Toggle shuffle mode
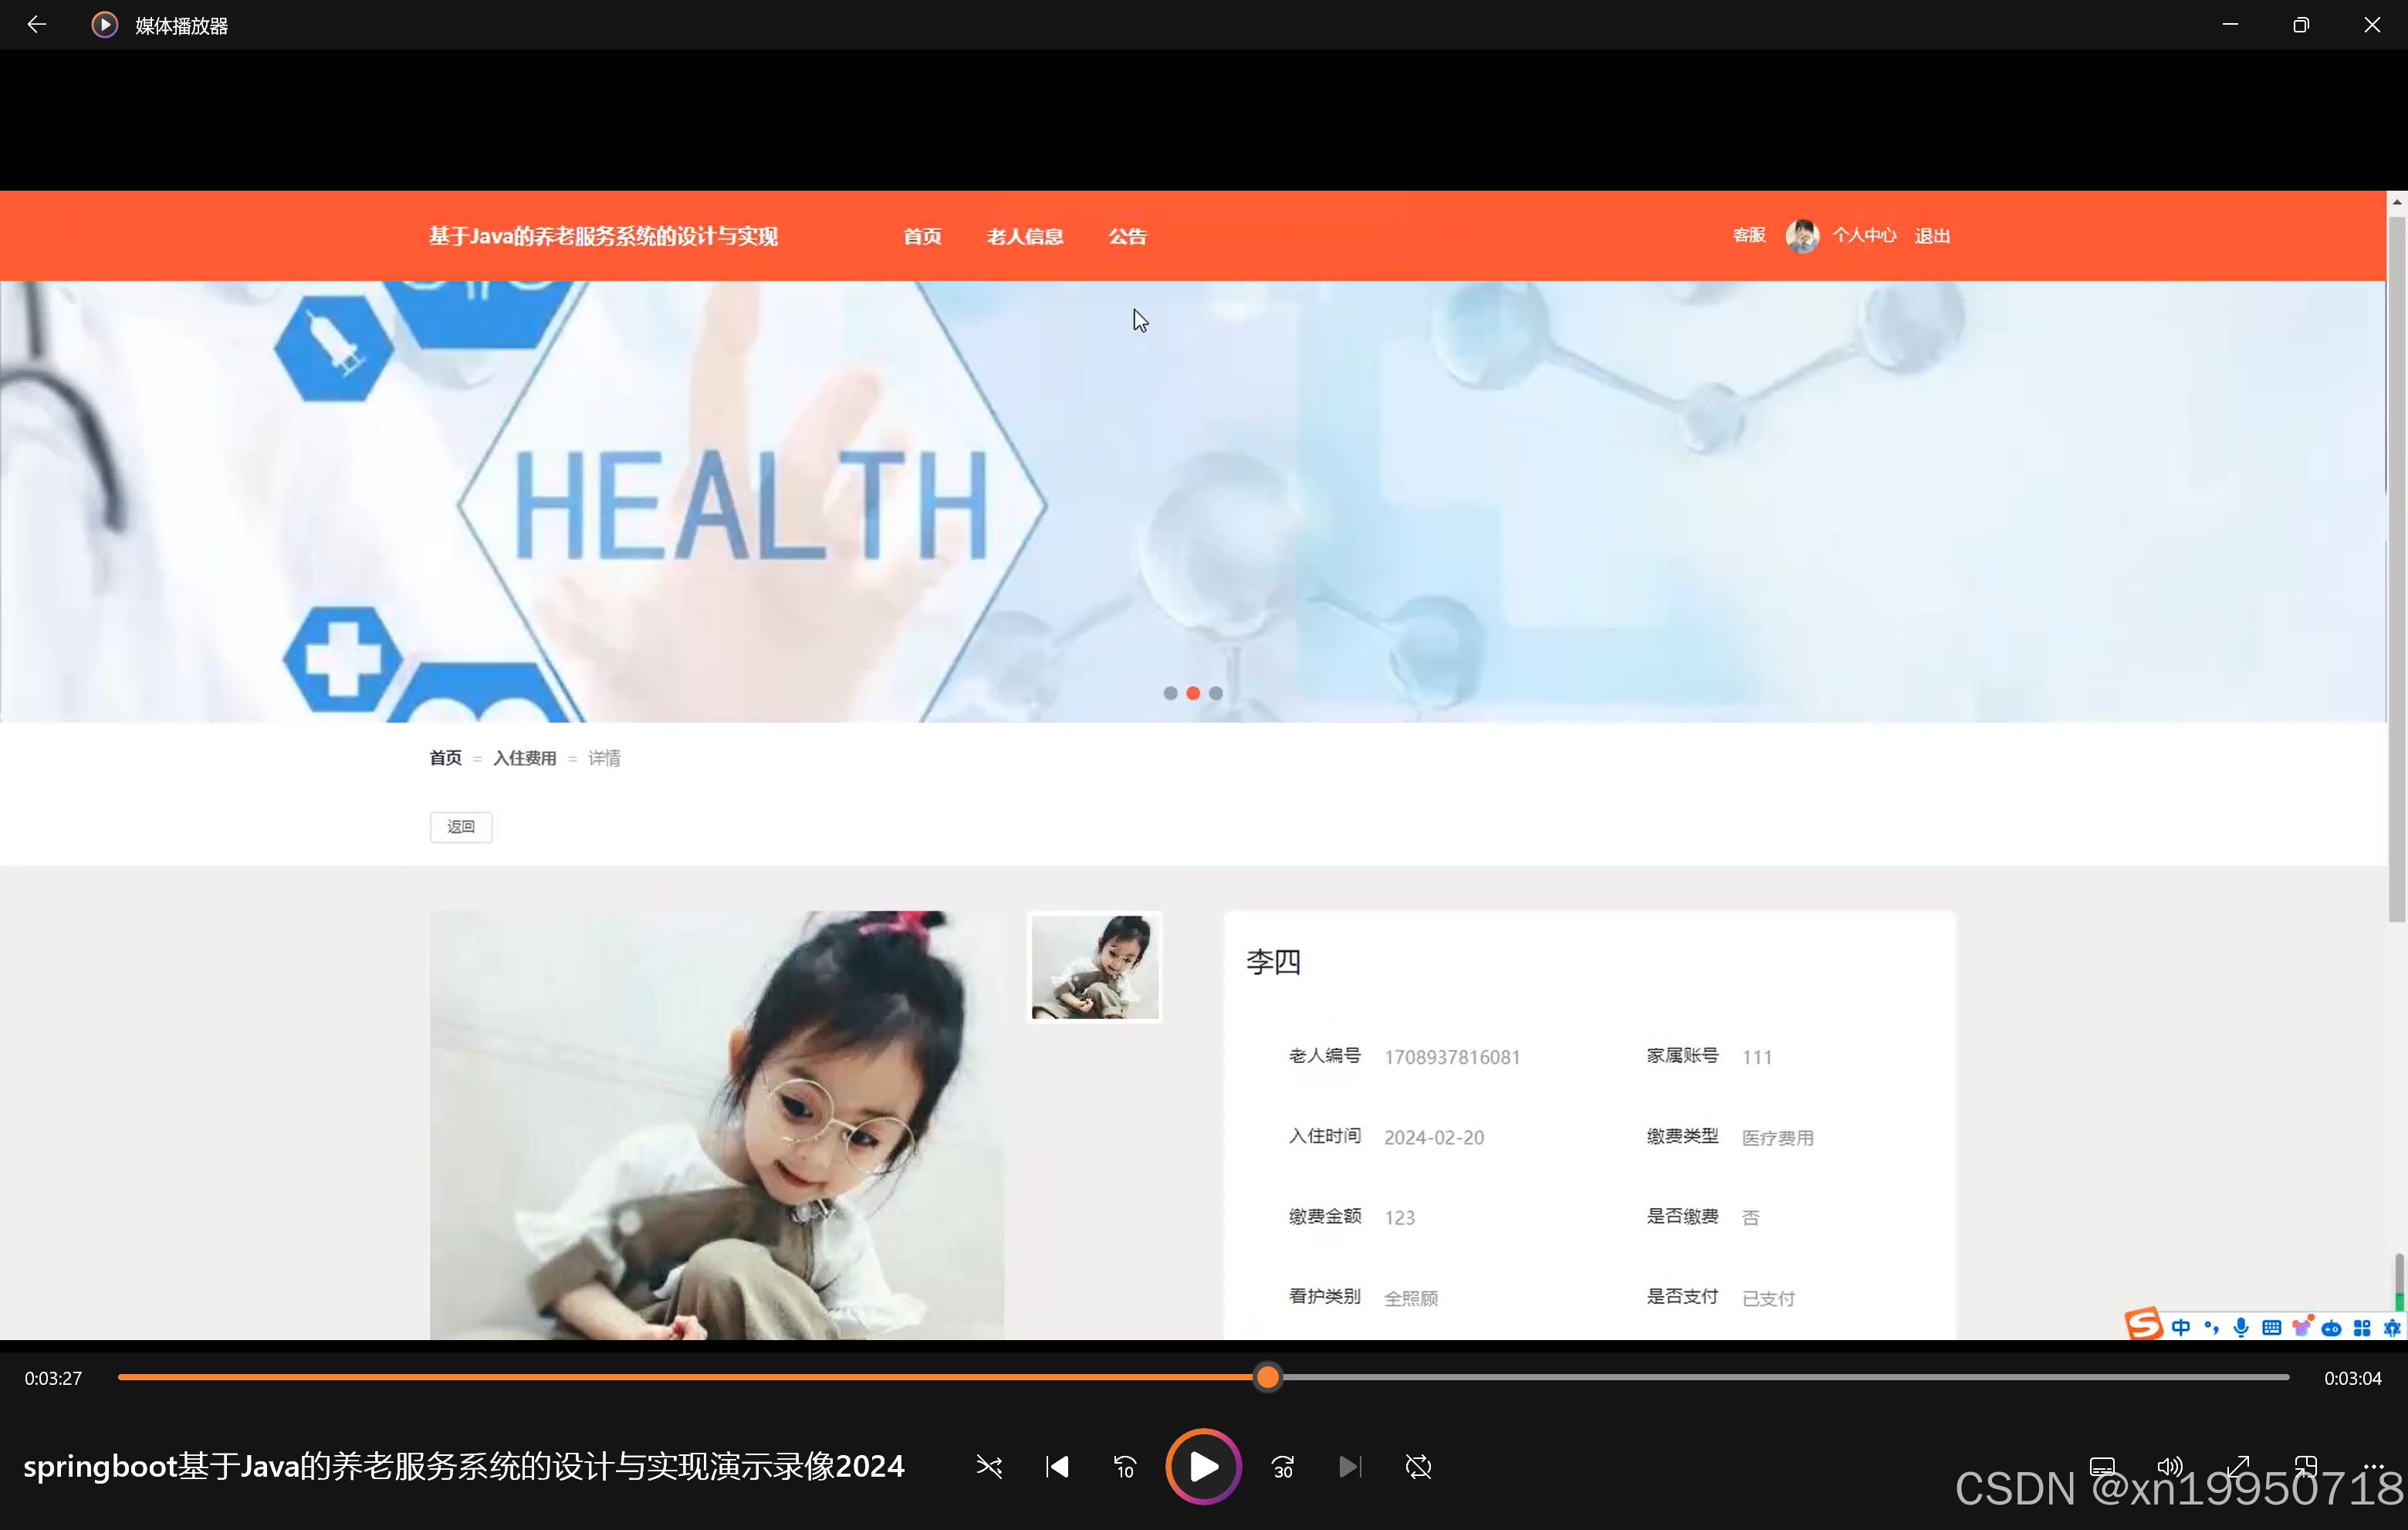2408x1530 pixels. pos(989,1467)
